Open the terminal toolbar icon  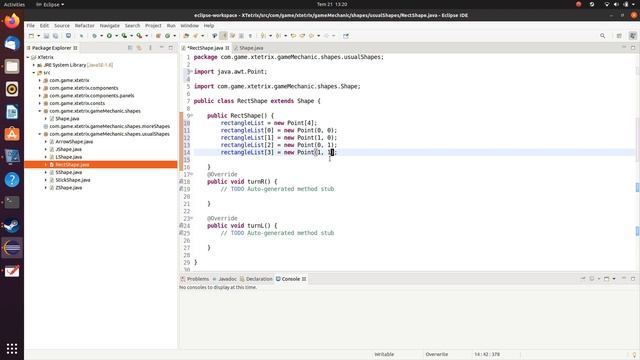[x=68, y=36]
